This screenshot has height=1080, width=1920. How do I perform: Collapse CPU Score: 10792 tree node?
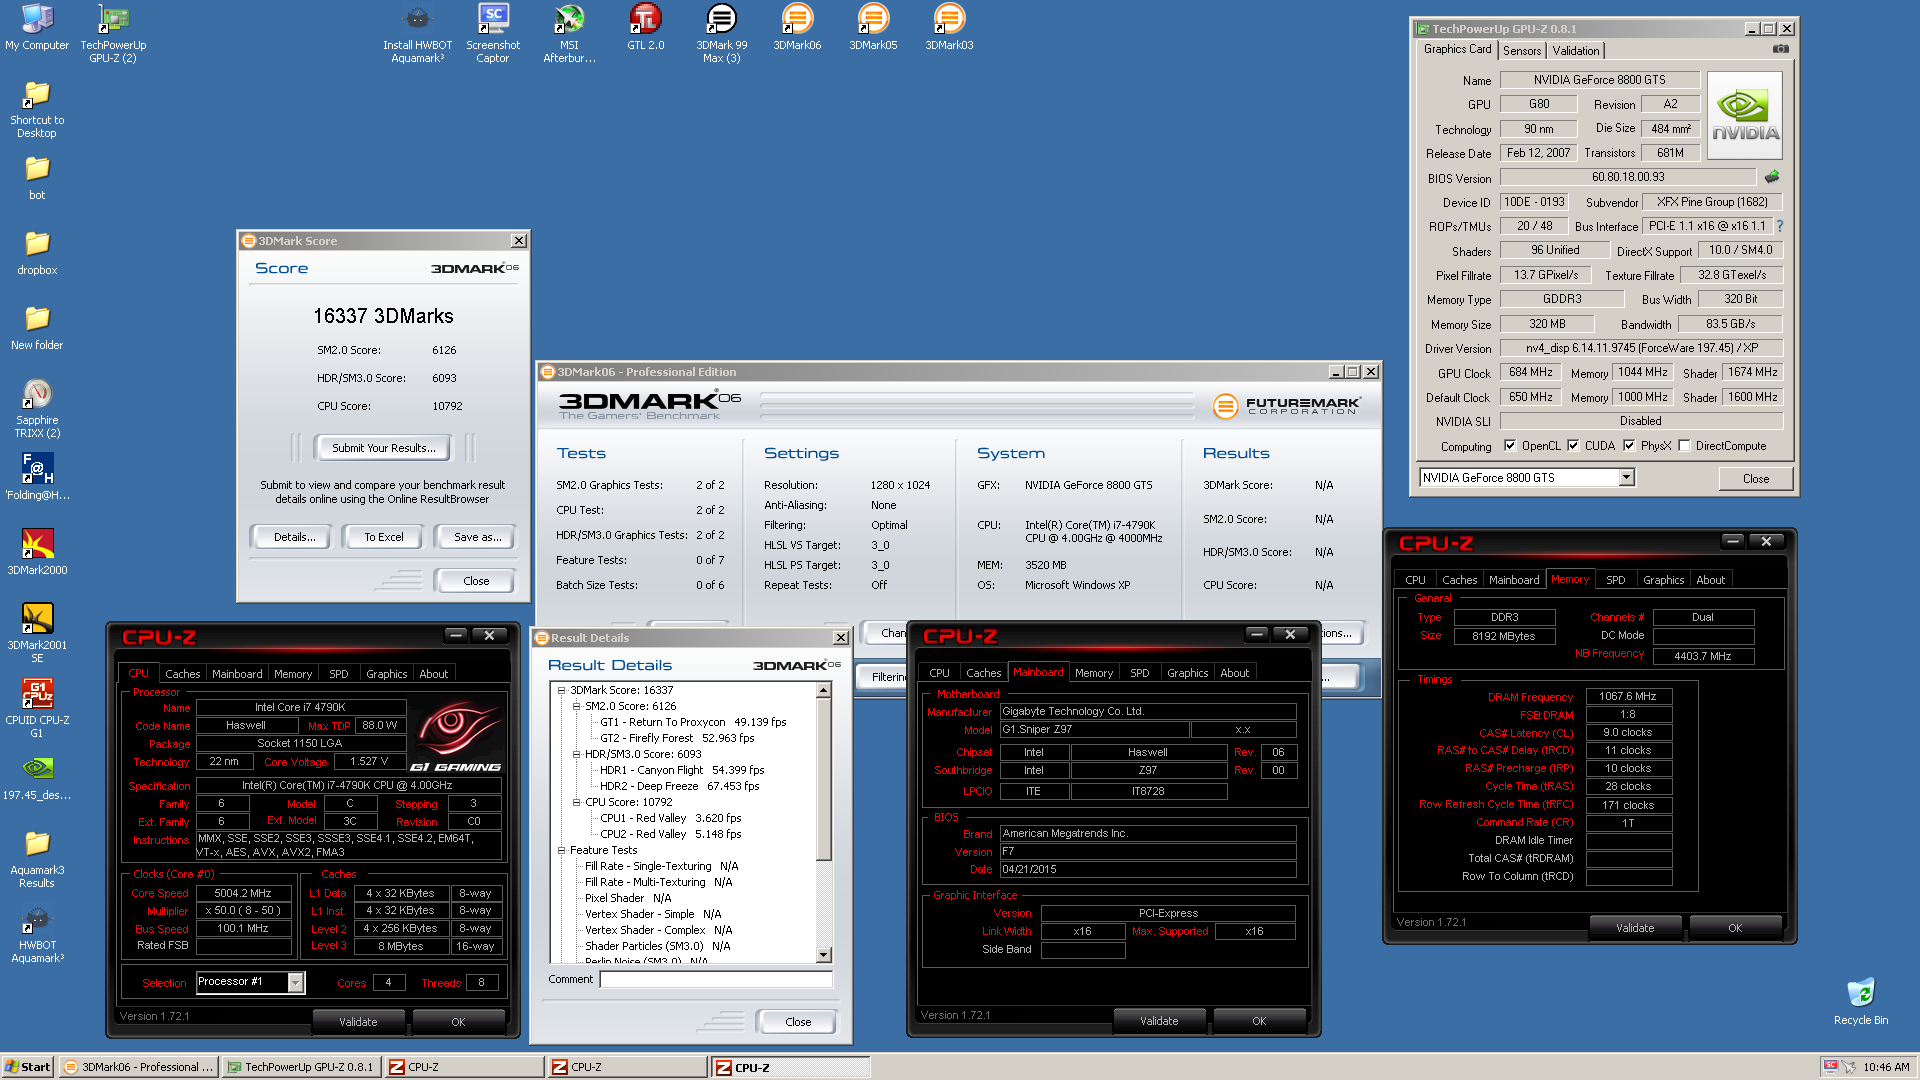point(576,802)
